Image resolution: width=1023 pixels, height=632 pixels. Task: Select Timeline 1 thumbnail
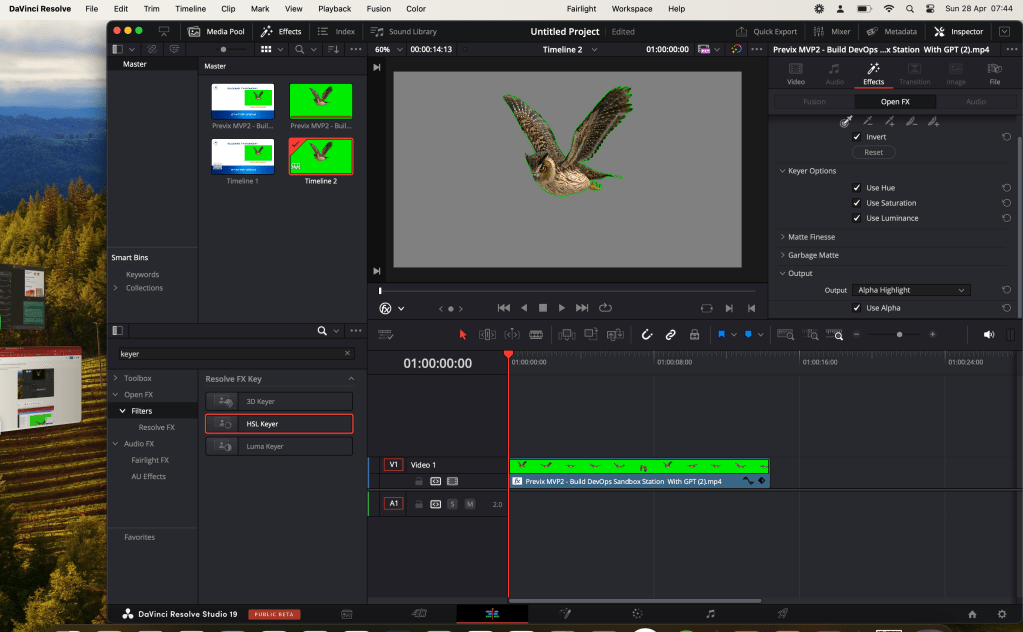tap(243, 157)
